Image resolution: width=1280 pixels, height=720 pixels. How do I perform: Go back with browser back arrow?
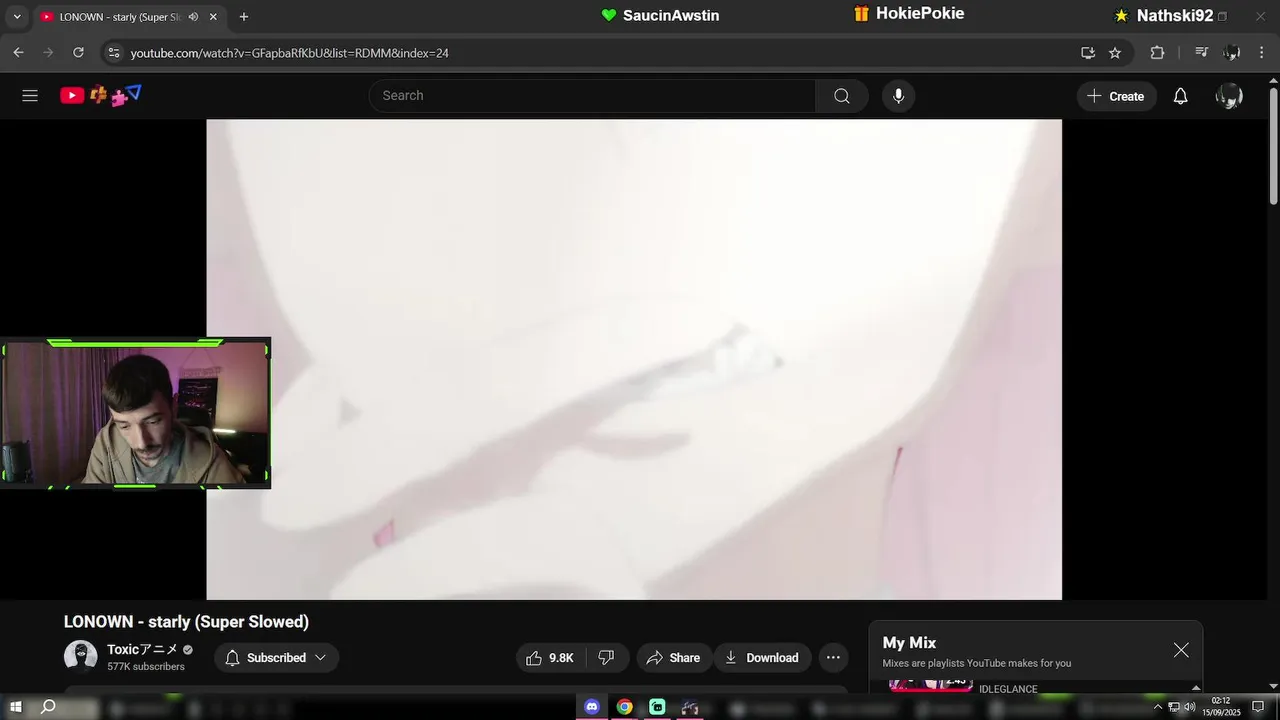pyautogui.click(x=18, y=53)
